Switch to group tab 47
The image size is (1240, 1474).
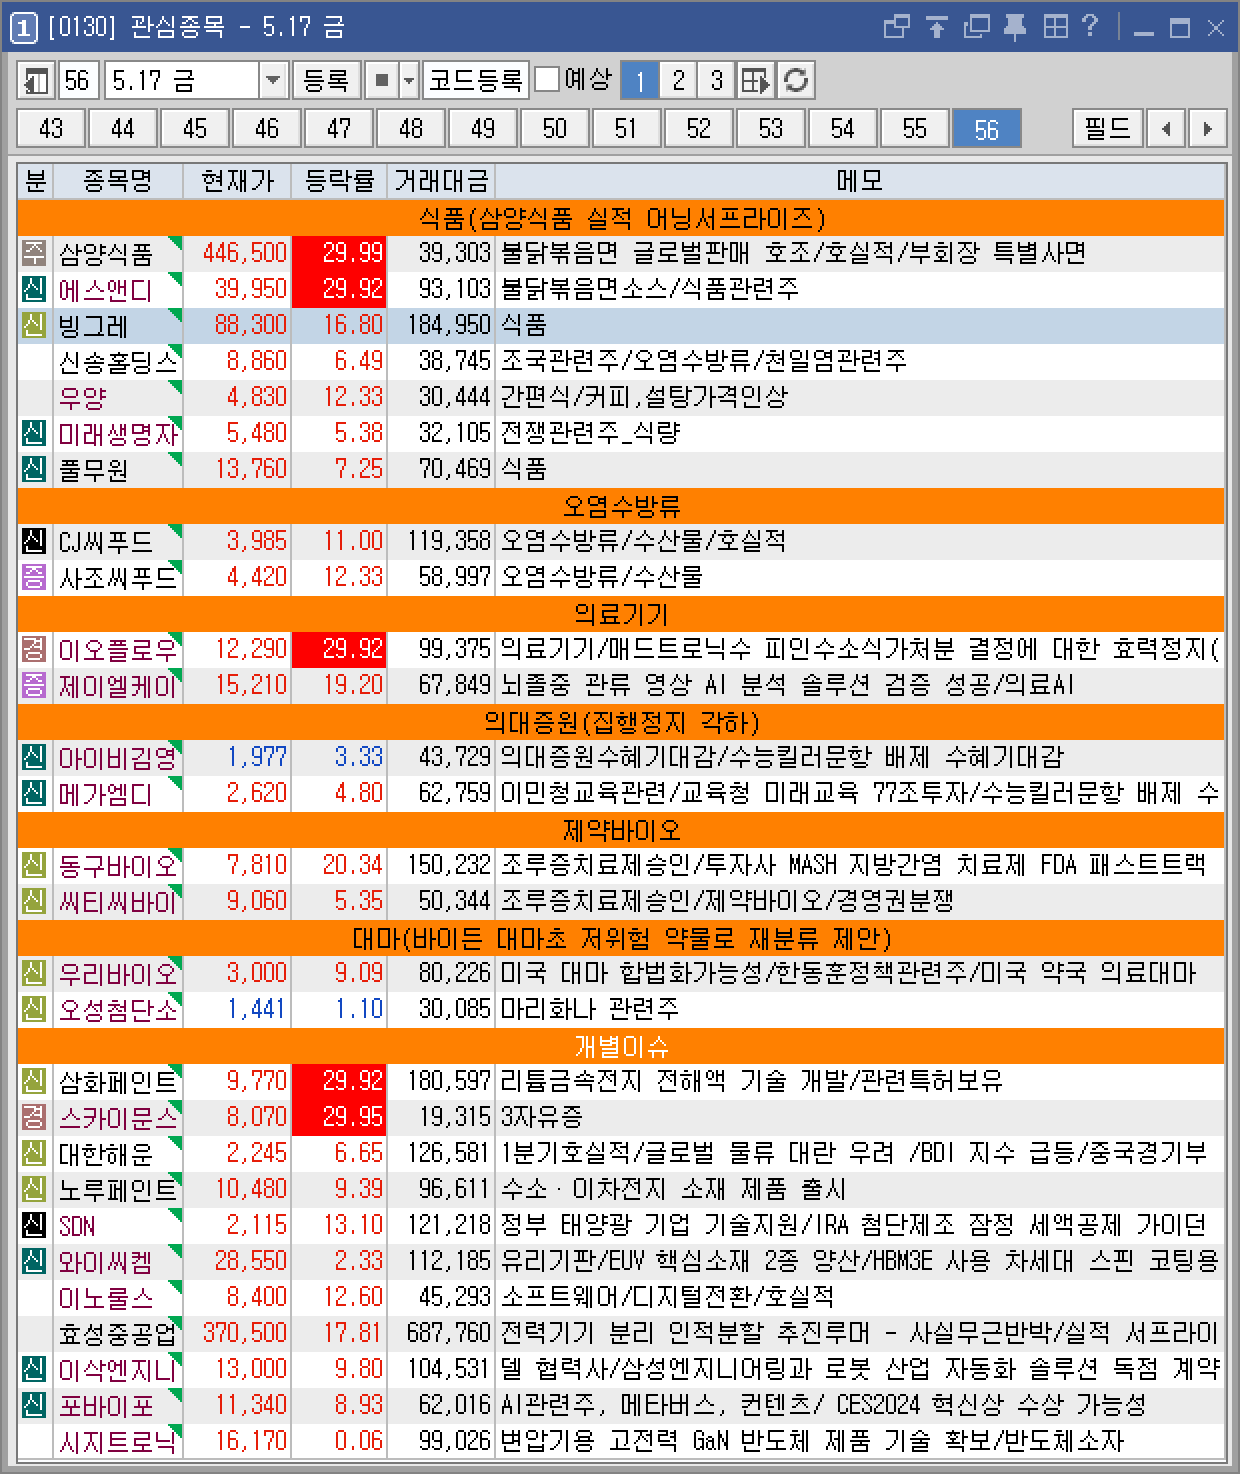(x=339, y=128)
